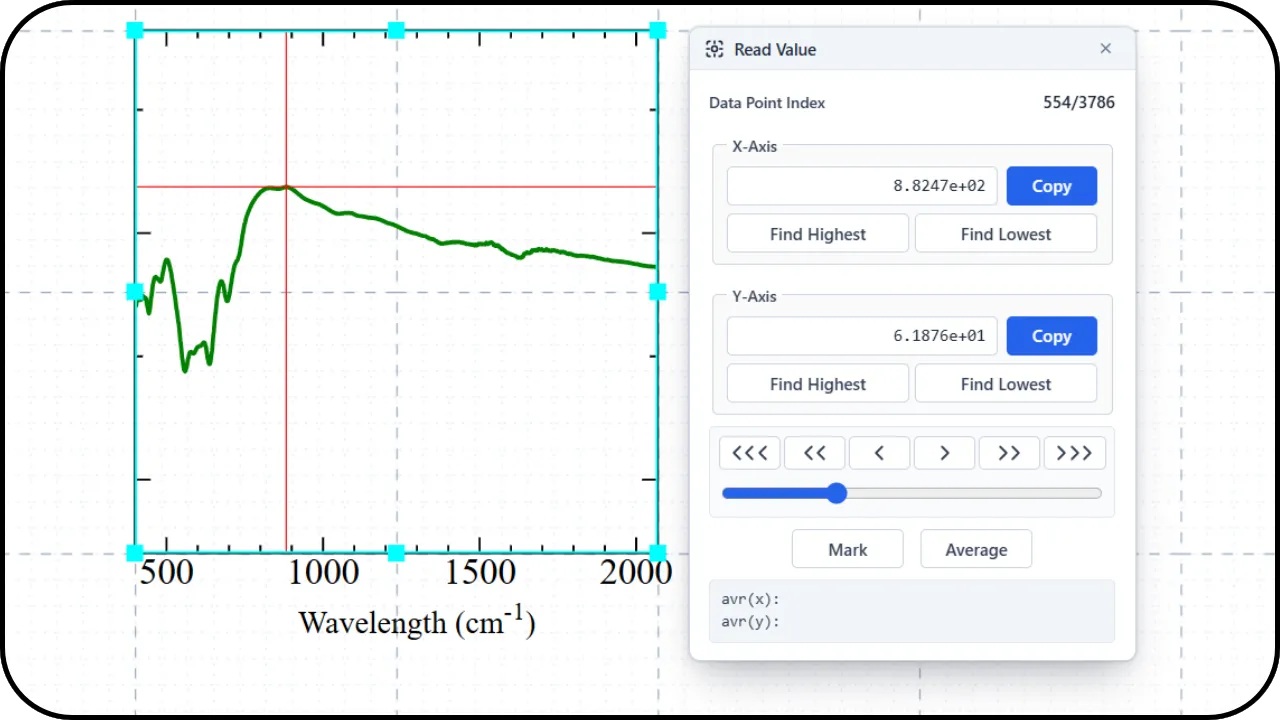
Task: Move one point forward with >
Action: [944, 453]
